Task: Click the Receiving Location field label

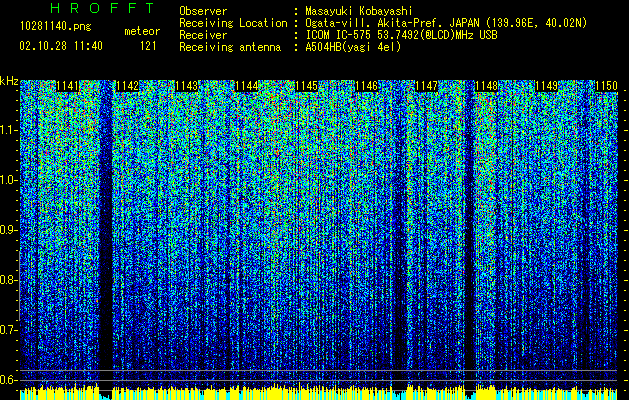Action: 233,23
